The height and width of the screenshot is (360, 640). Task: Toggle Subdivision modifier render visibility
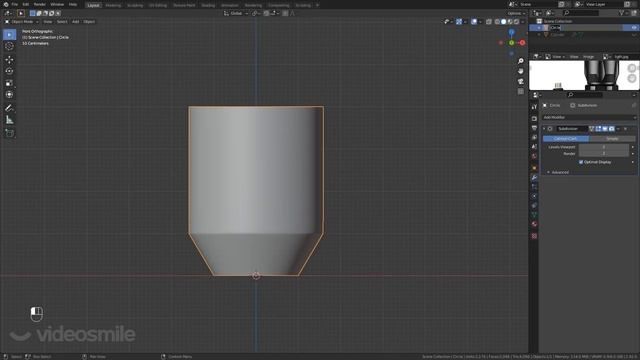point(611,129)
